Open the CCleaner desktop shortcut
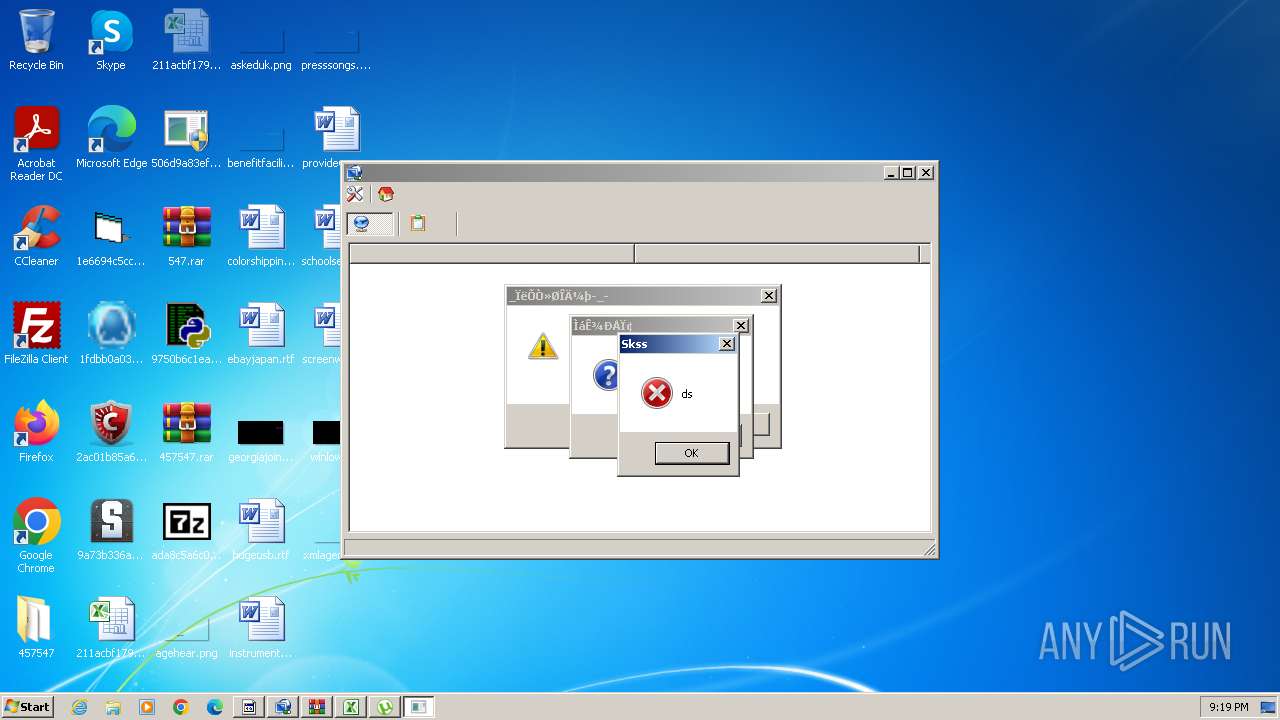 [36, 236]
